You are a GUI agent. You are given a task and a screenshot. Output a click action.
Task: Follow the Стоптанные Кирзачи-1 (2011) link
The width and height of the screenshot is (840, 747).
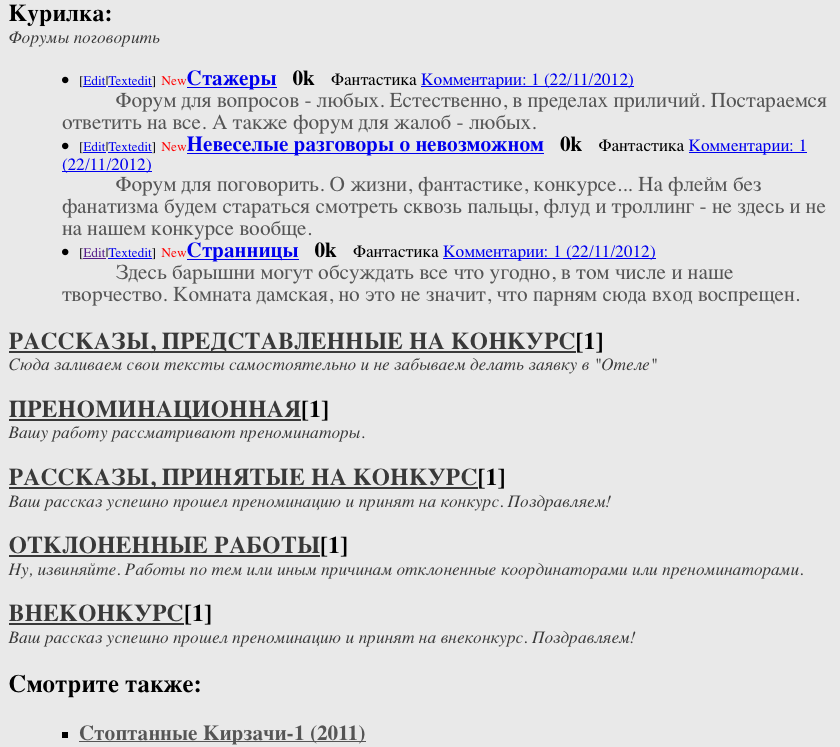[x=222, y=733]
